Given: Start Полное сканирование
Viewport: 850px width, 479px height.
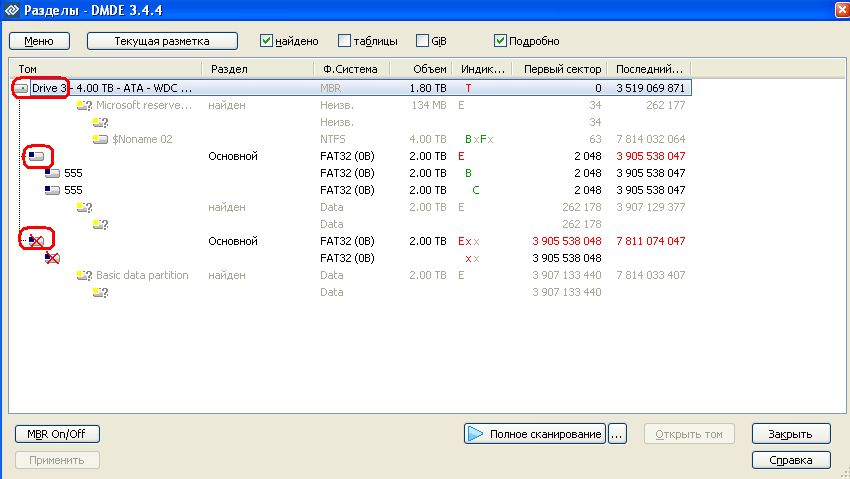Looking at the screenshot, I should tap(535, 434).
